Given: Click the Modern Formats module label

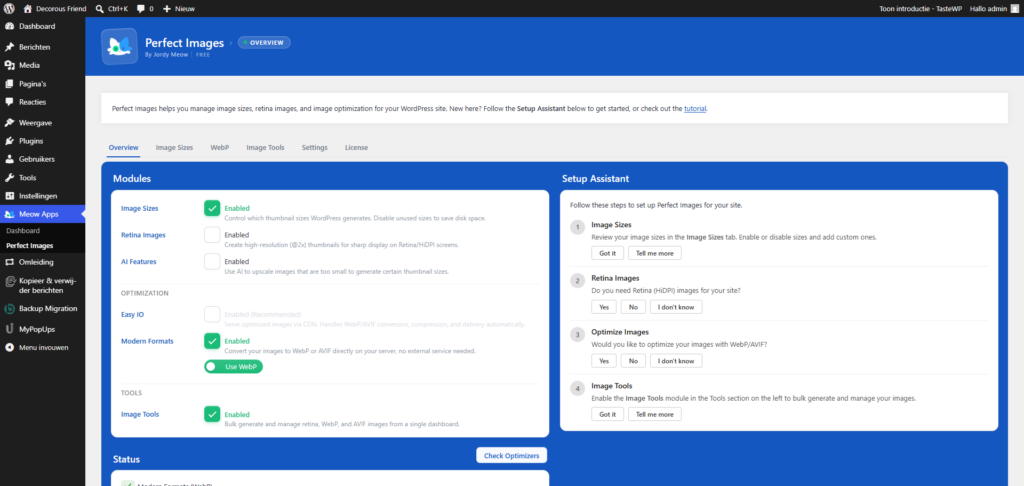Looking at the screenshot, I should click(x=147, y=341).
